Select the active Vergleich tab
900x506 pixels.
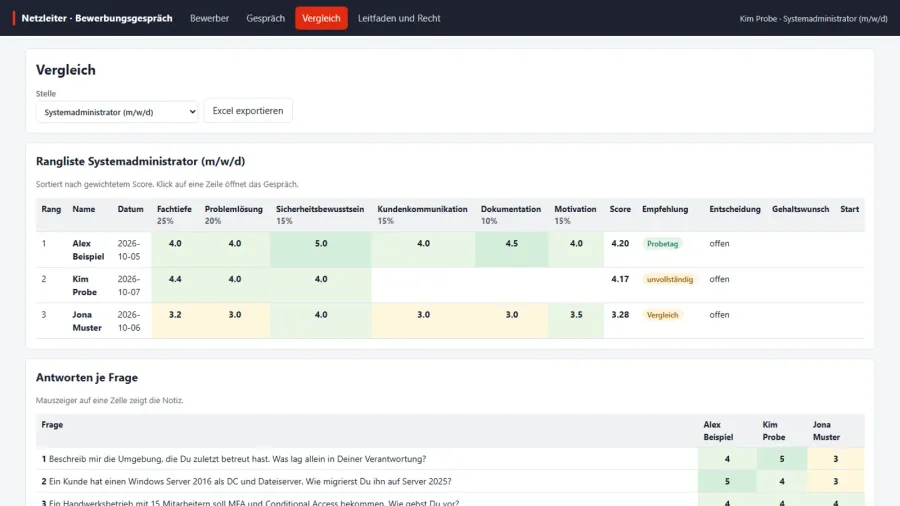321,18
